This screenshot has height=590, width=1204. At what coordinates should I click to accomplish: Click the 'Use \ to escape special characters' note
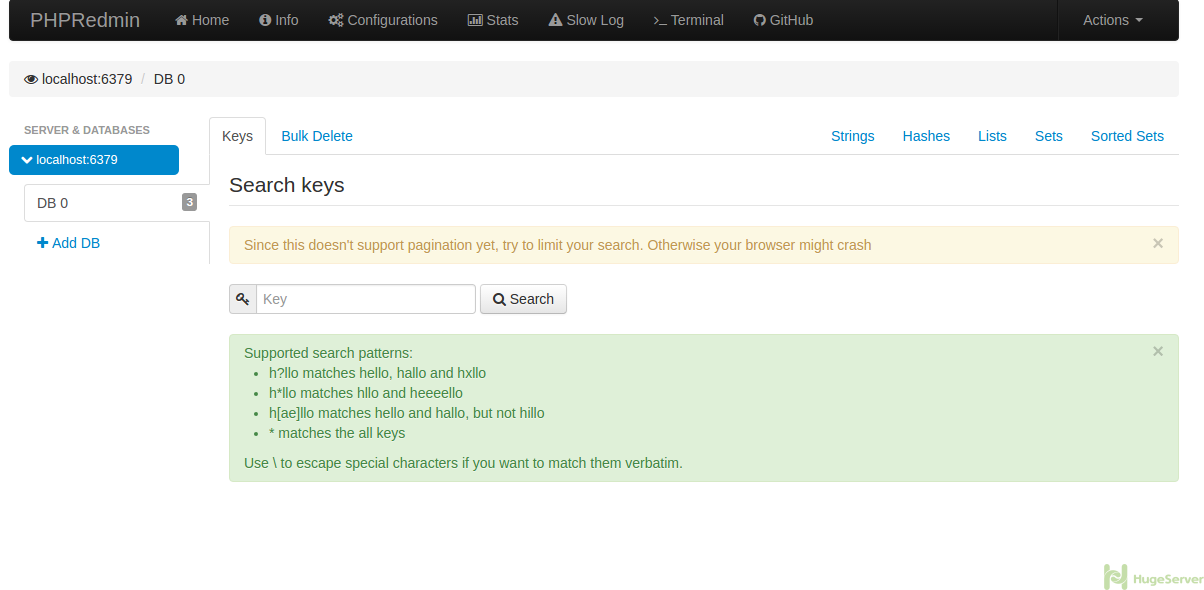(x=464, y=463)
